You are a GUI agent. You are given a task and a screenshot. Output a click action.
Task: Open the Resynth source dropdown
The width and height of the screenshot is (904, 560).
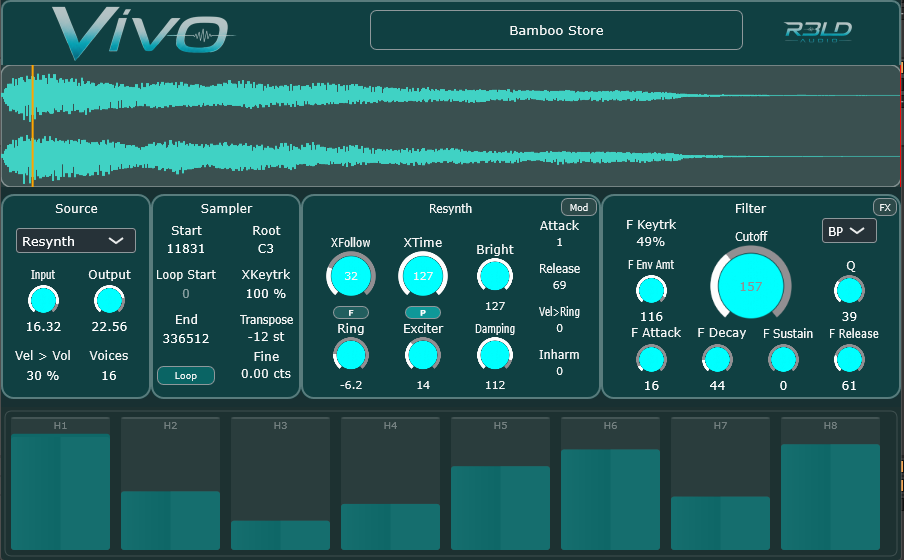(x=76, y=241)
